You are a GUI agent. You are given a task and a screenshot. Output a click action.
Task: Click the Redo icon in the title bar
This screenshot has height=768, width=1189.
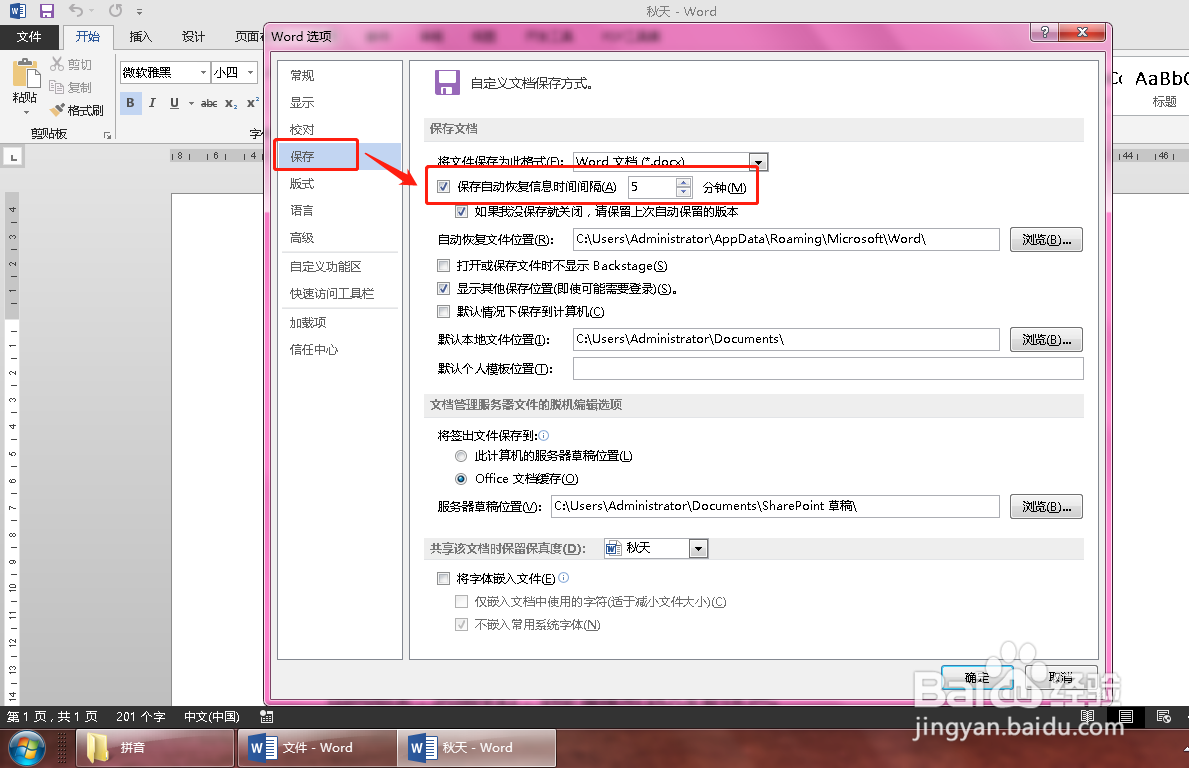[x=115, y=11]
